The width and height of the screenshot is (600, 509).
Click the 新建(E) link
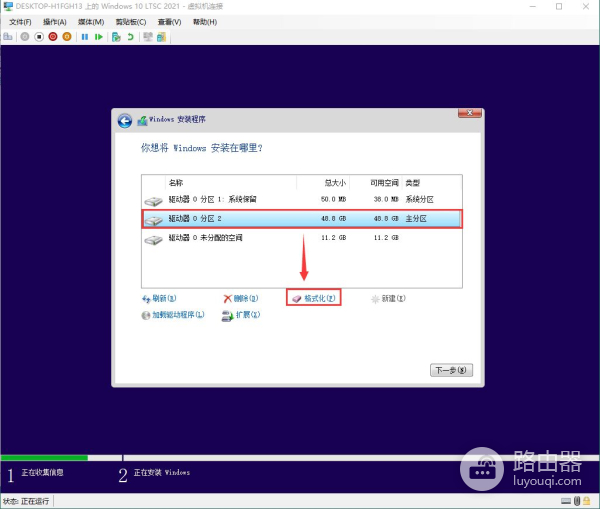tap(388, 299)
